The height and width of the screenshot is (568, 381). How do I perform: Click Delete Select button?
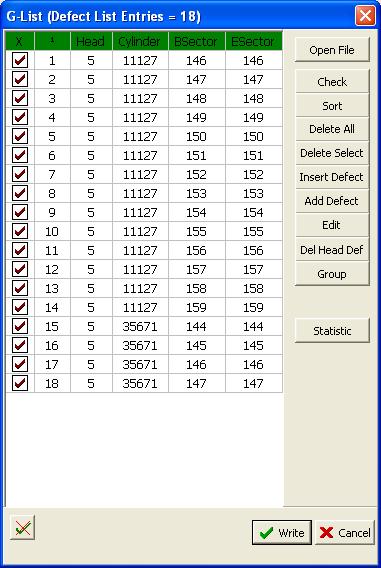pyautogui.click(x=332, y=153)
